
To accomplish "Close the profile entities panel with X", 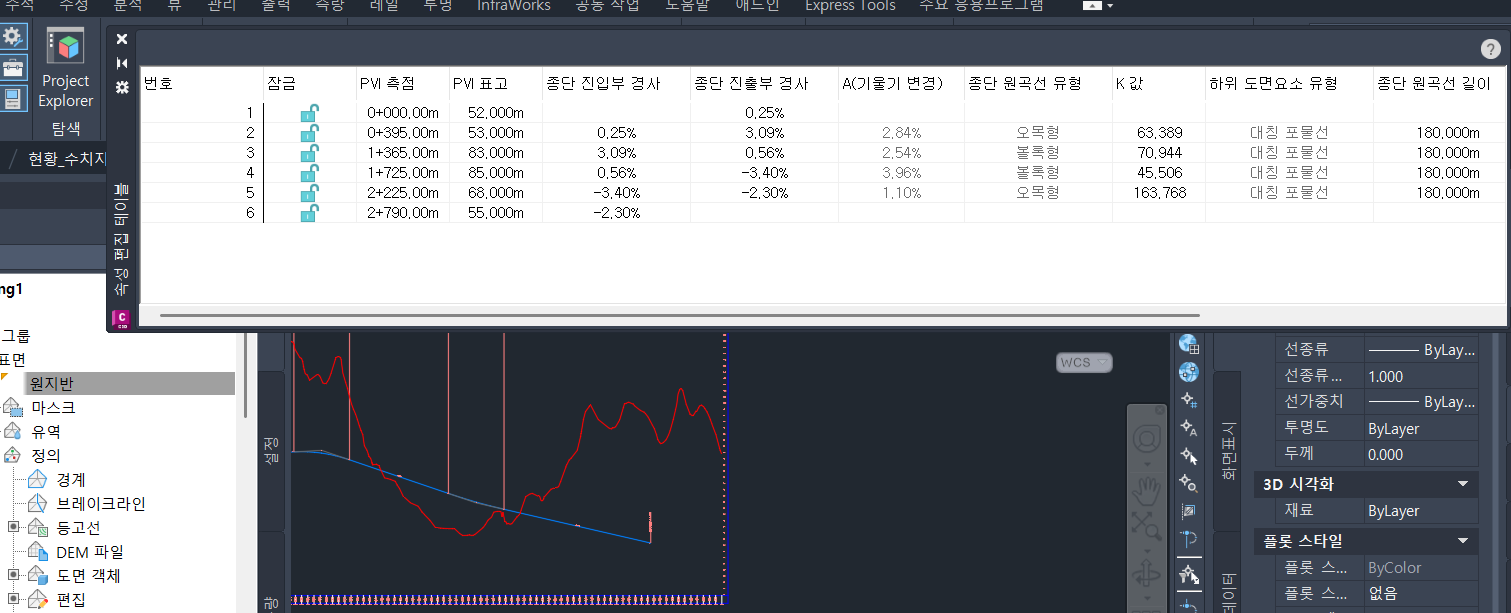I will [x=122, y=39].
